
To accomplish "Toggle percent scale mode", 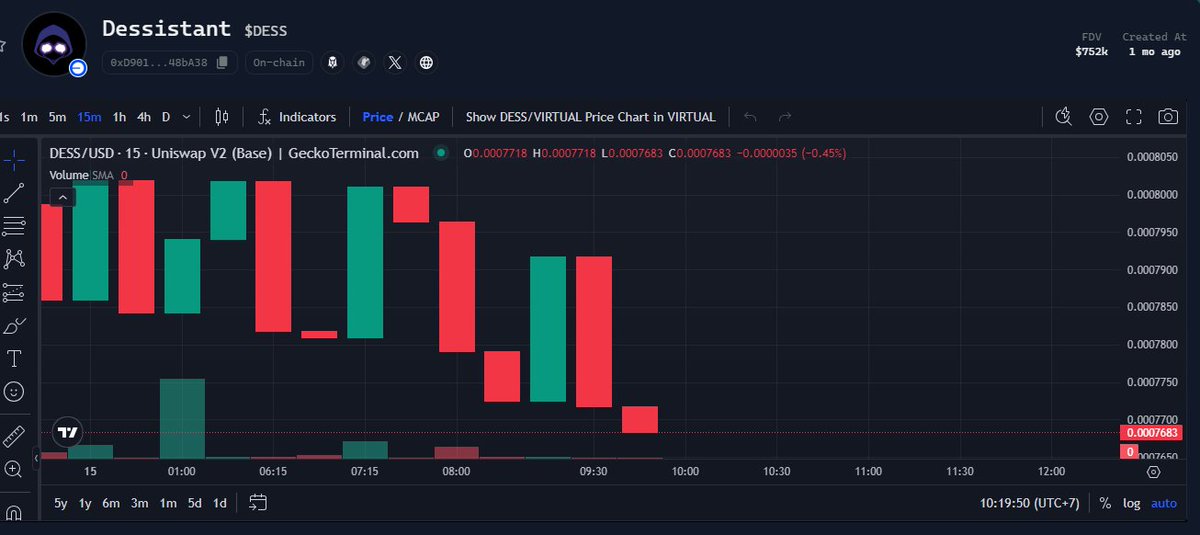I will tap(1105, 503).
